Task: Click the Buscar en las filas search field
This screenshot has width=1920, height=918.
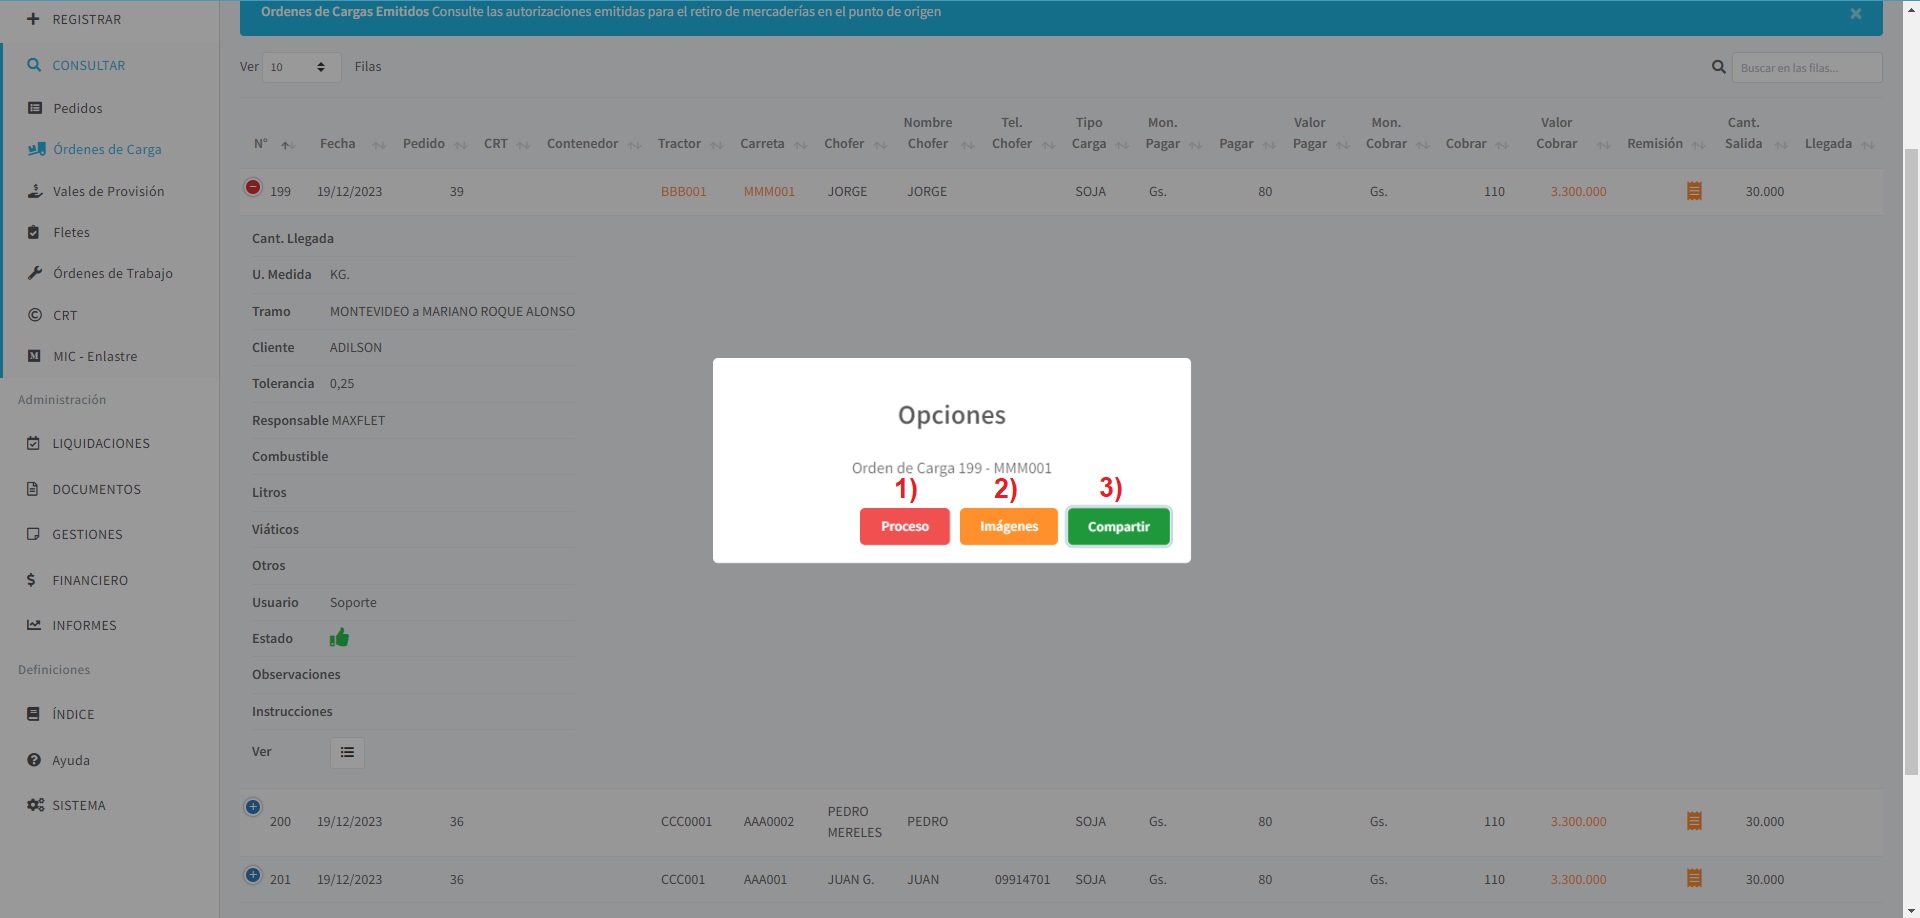Action: pos(1806,68)
